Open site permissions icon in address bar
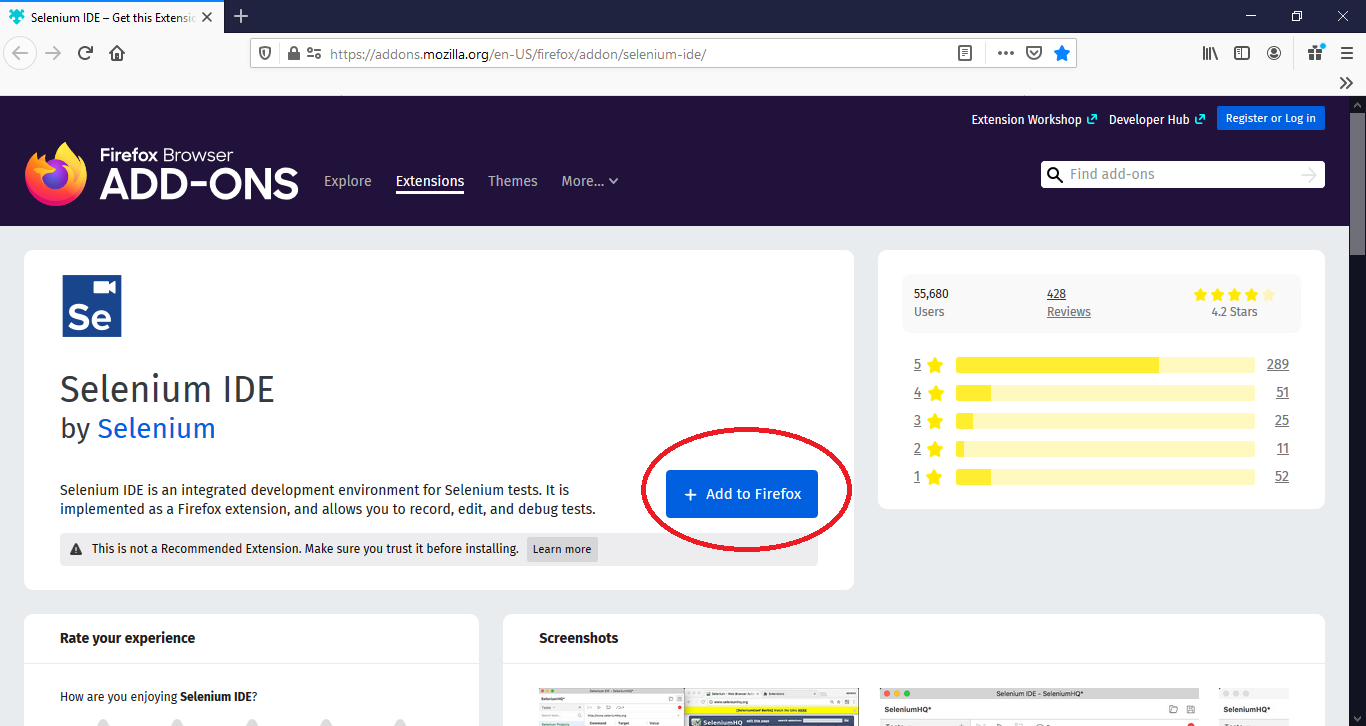Viewport: 1366px width, 726px height. (x=314, y=54)
